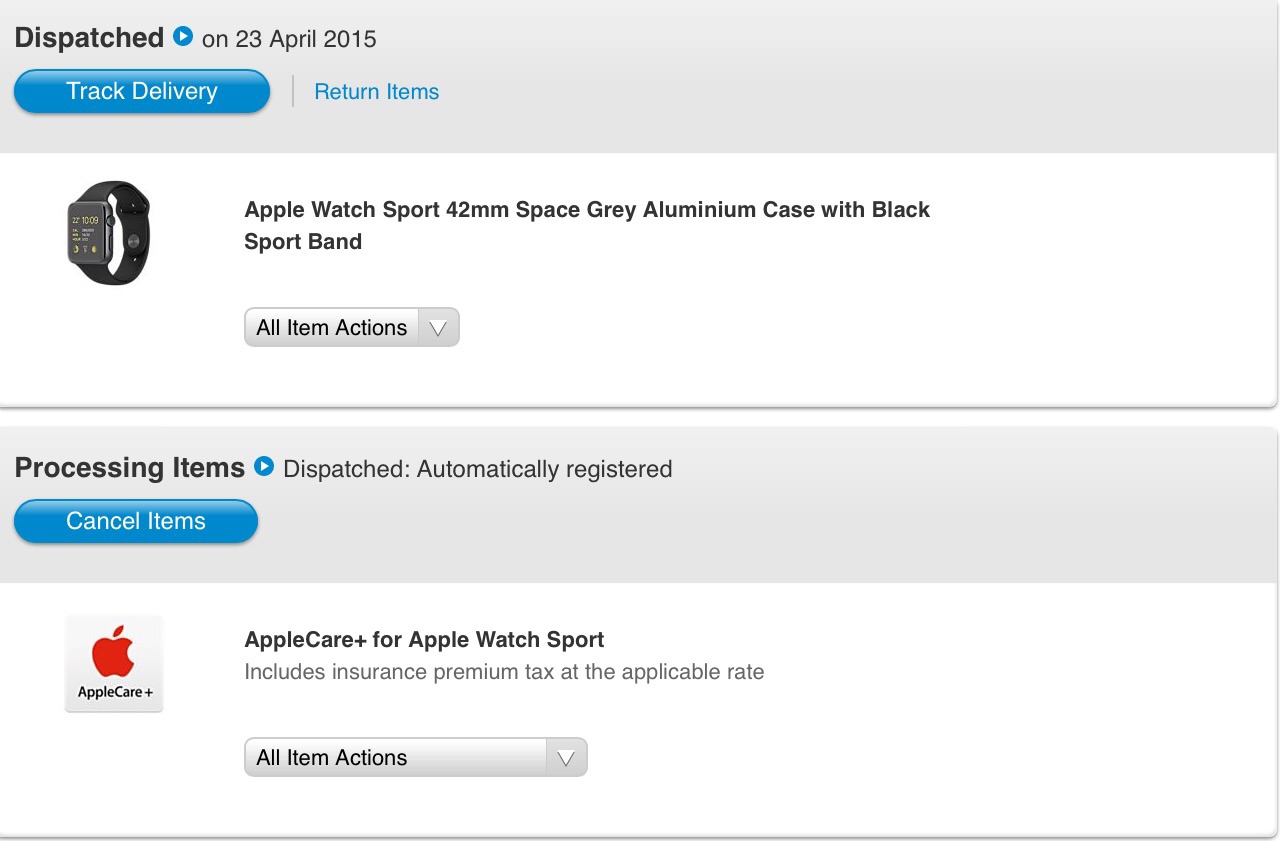Open the Return Items link
Image resolution: width=1280 pixels, height=841 pixels.
[x=377, y=92]
